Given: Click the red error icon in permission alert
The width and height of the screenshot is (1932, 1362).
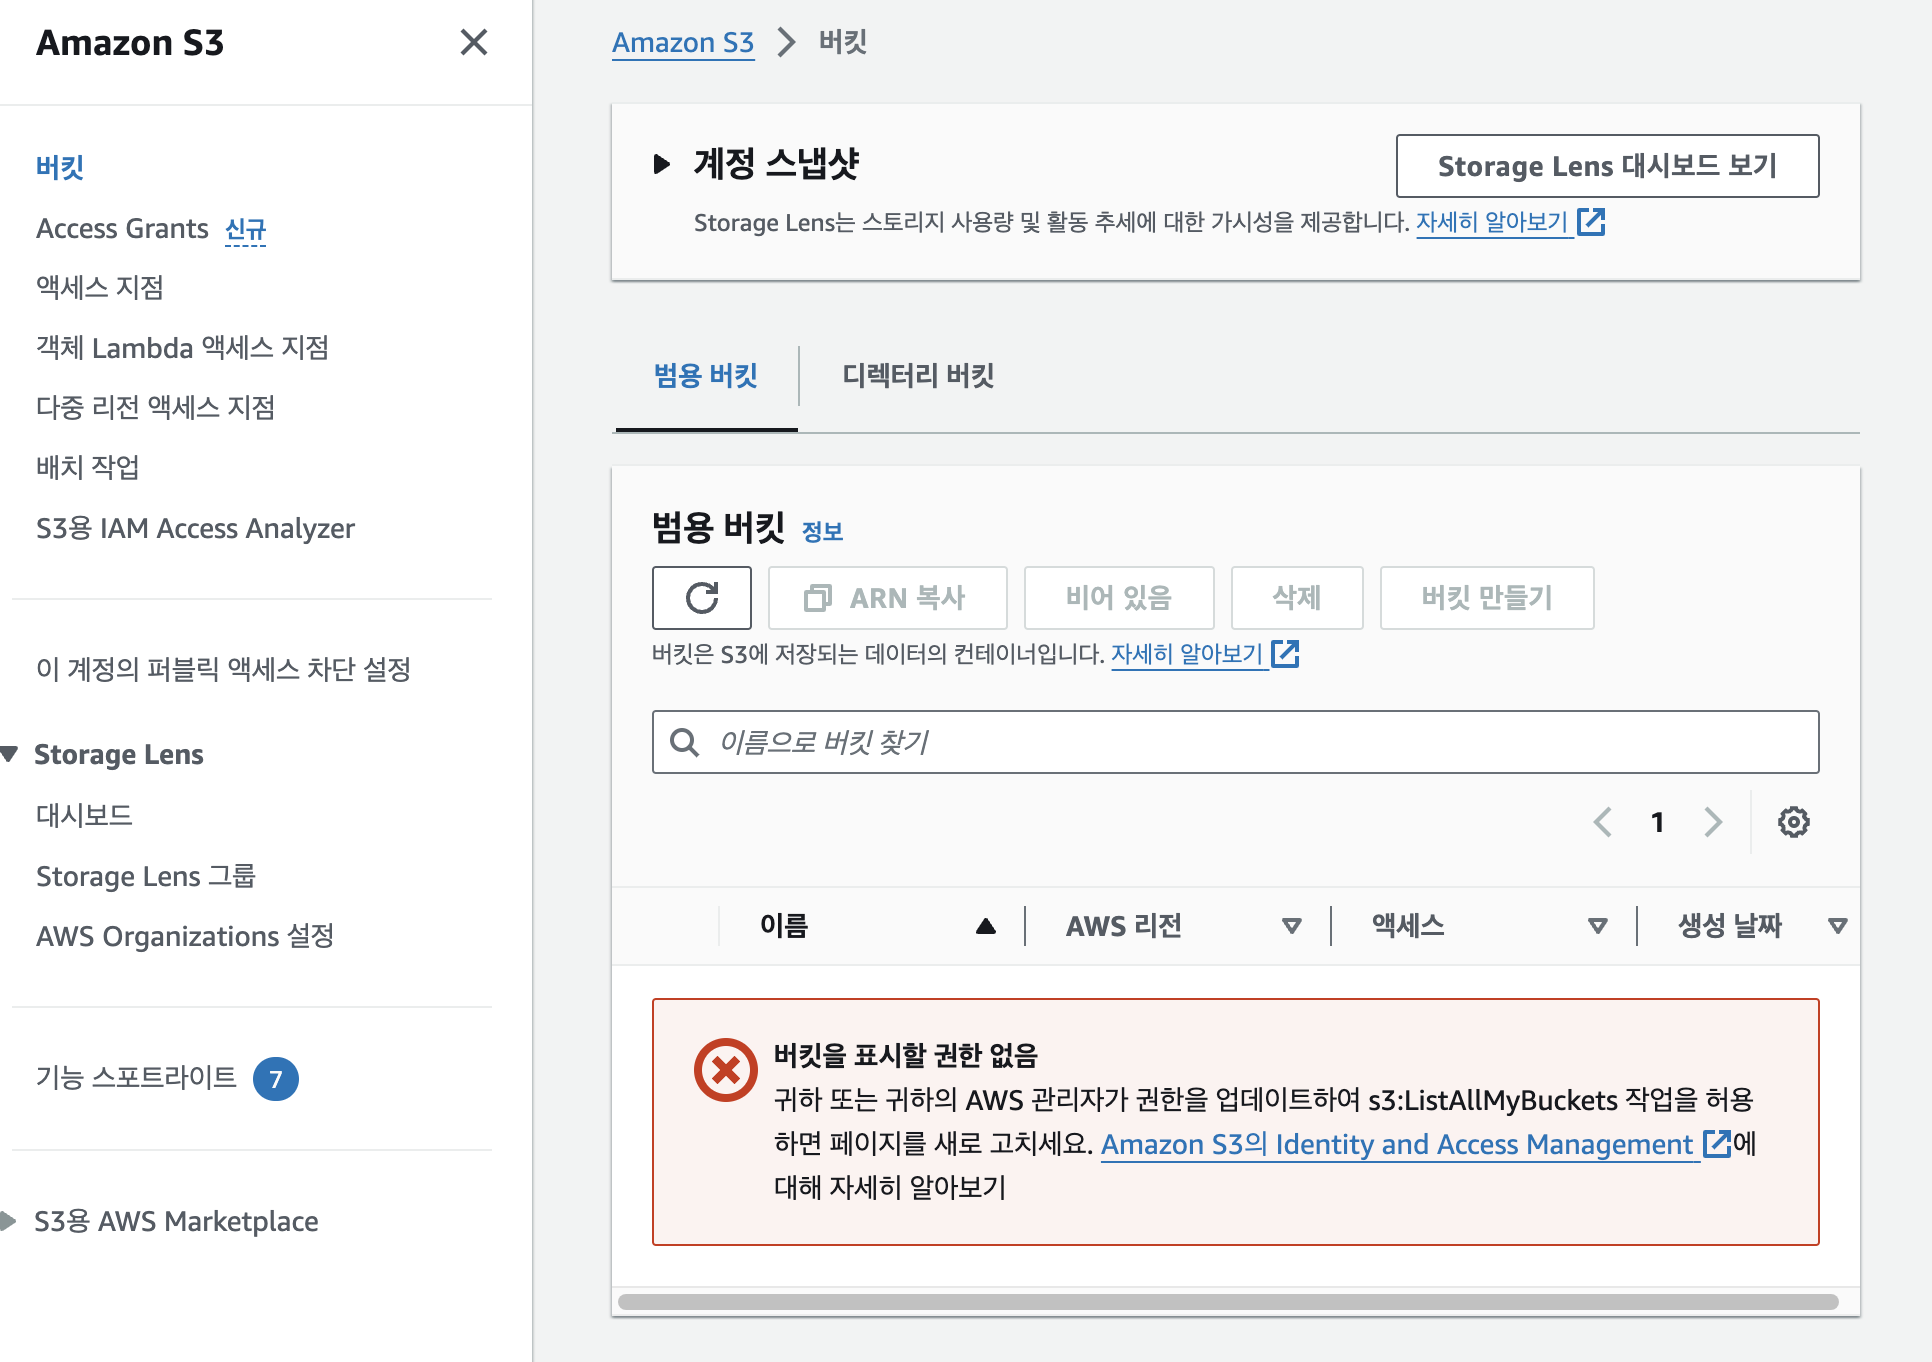Looking at the screenshot, I should (725, 1070).
